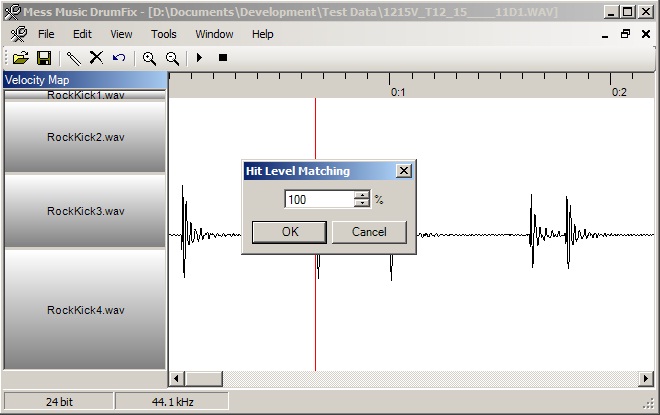This screenshot has height=415, width=660.
Task: Click the Open file folder icon
Action: 20,58
